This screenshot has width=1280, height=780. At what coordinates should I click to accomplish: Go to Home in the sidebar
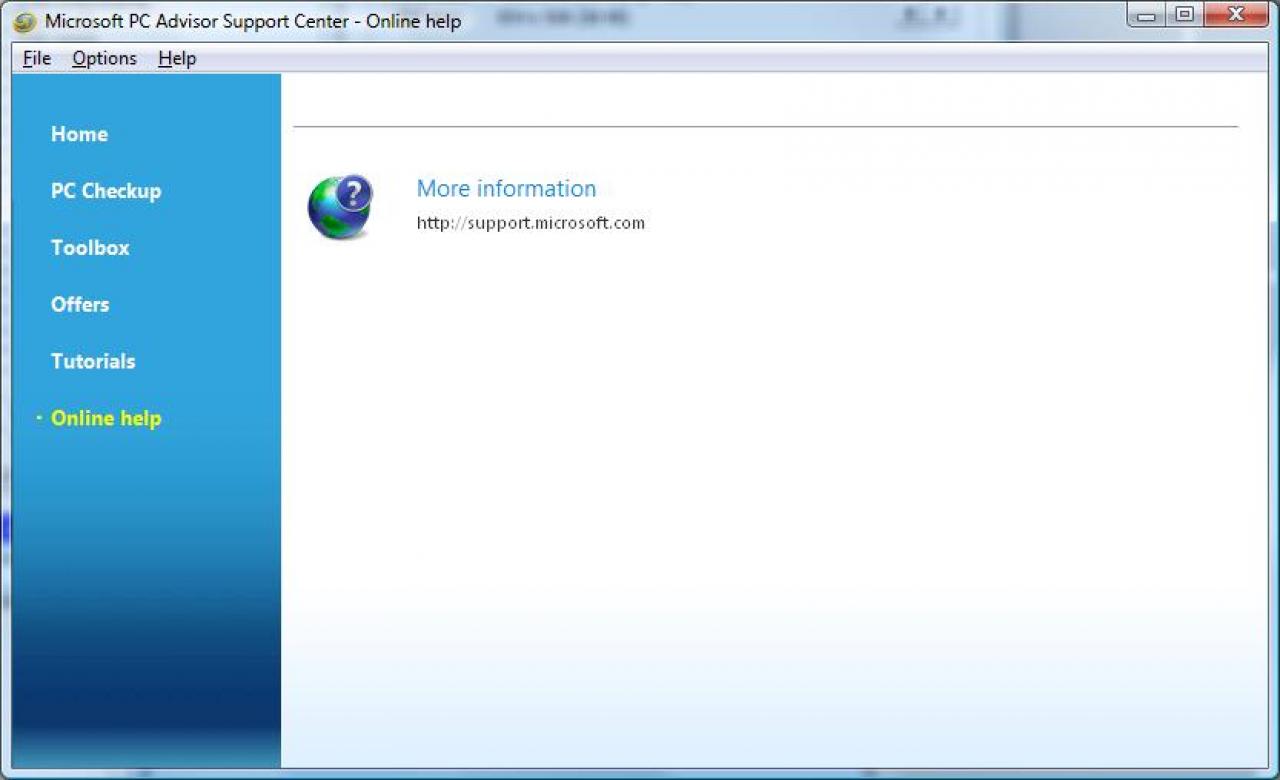tap(79, 134)
